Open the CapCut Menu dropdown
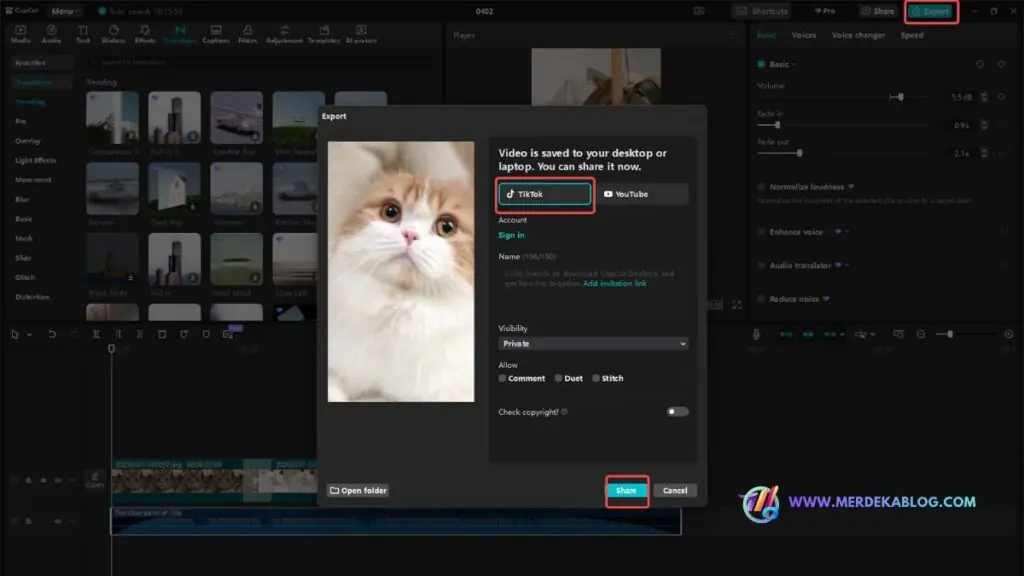This screenshot has width=1024, height=576. (x=65, y=11)
